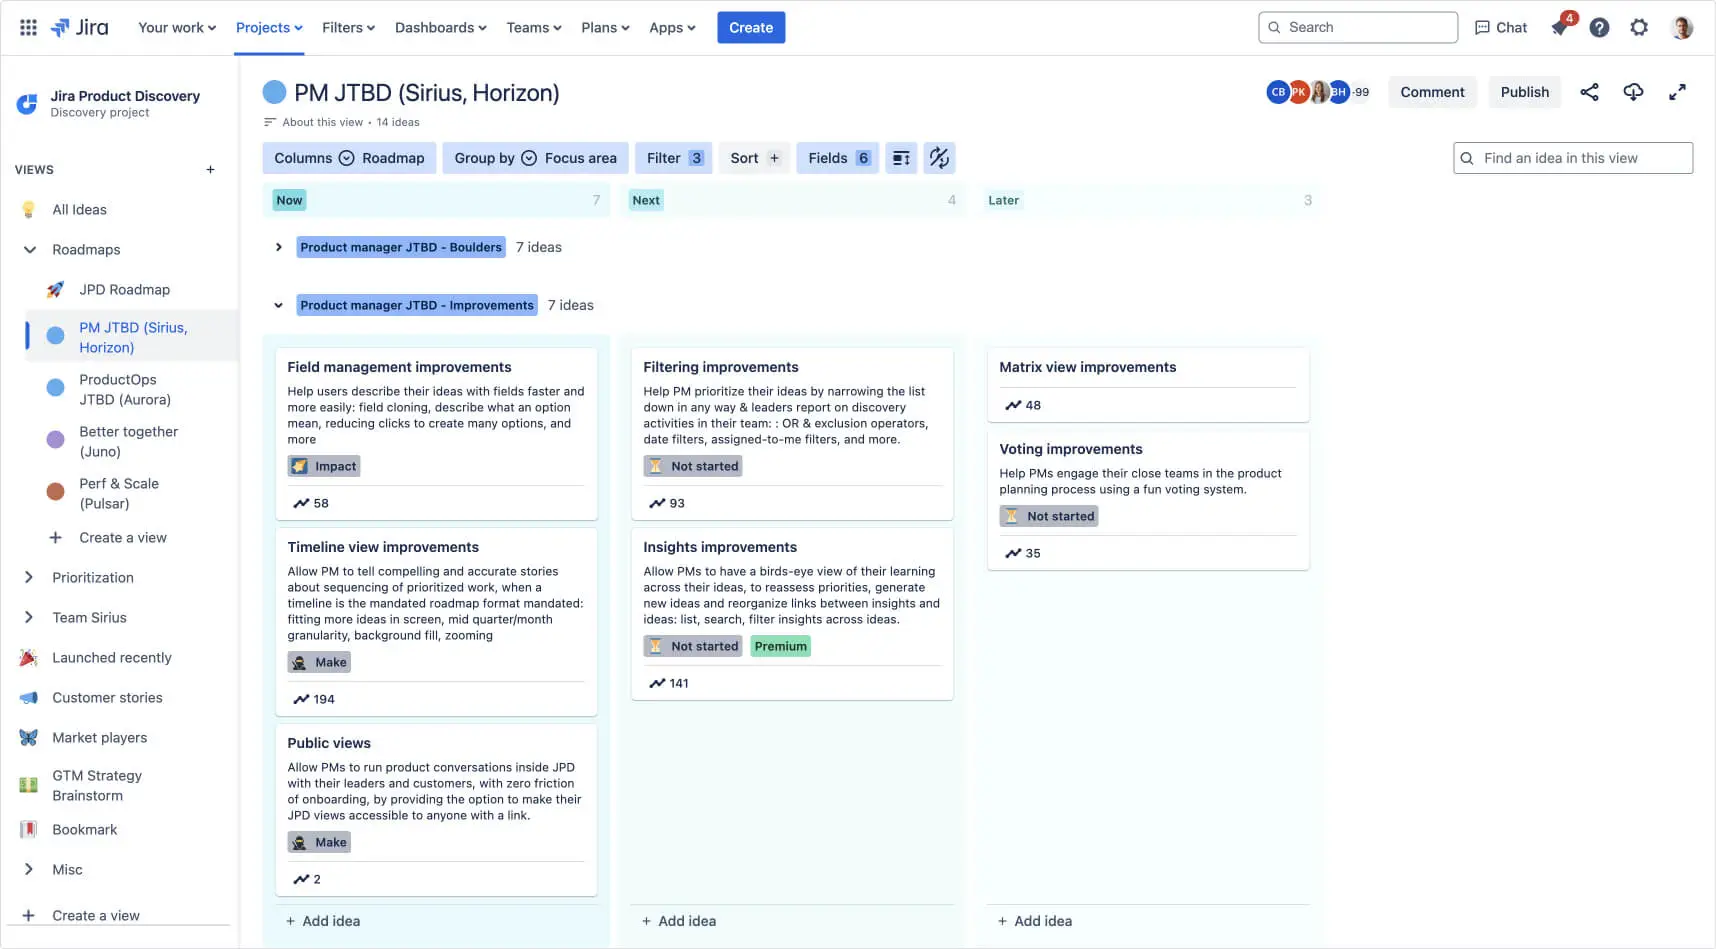Open the card layout density options icon

tap(900, 157)
